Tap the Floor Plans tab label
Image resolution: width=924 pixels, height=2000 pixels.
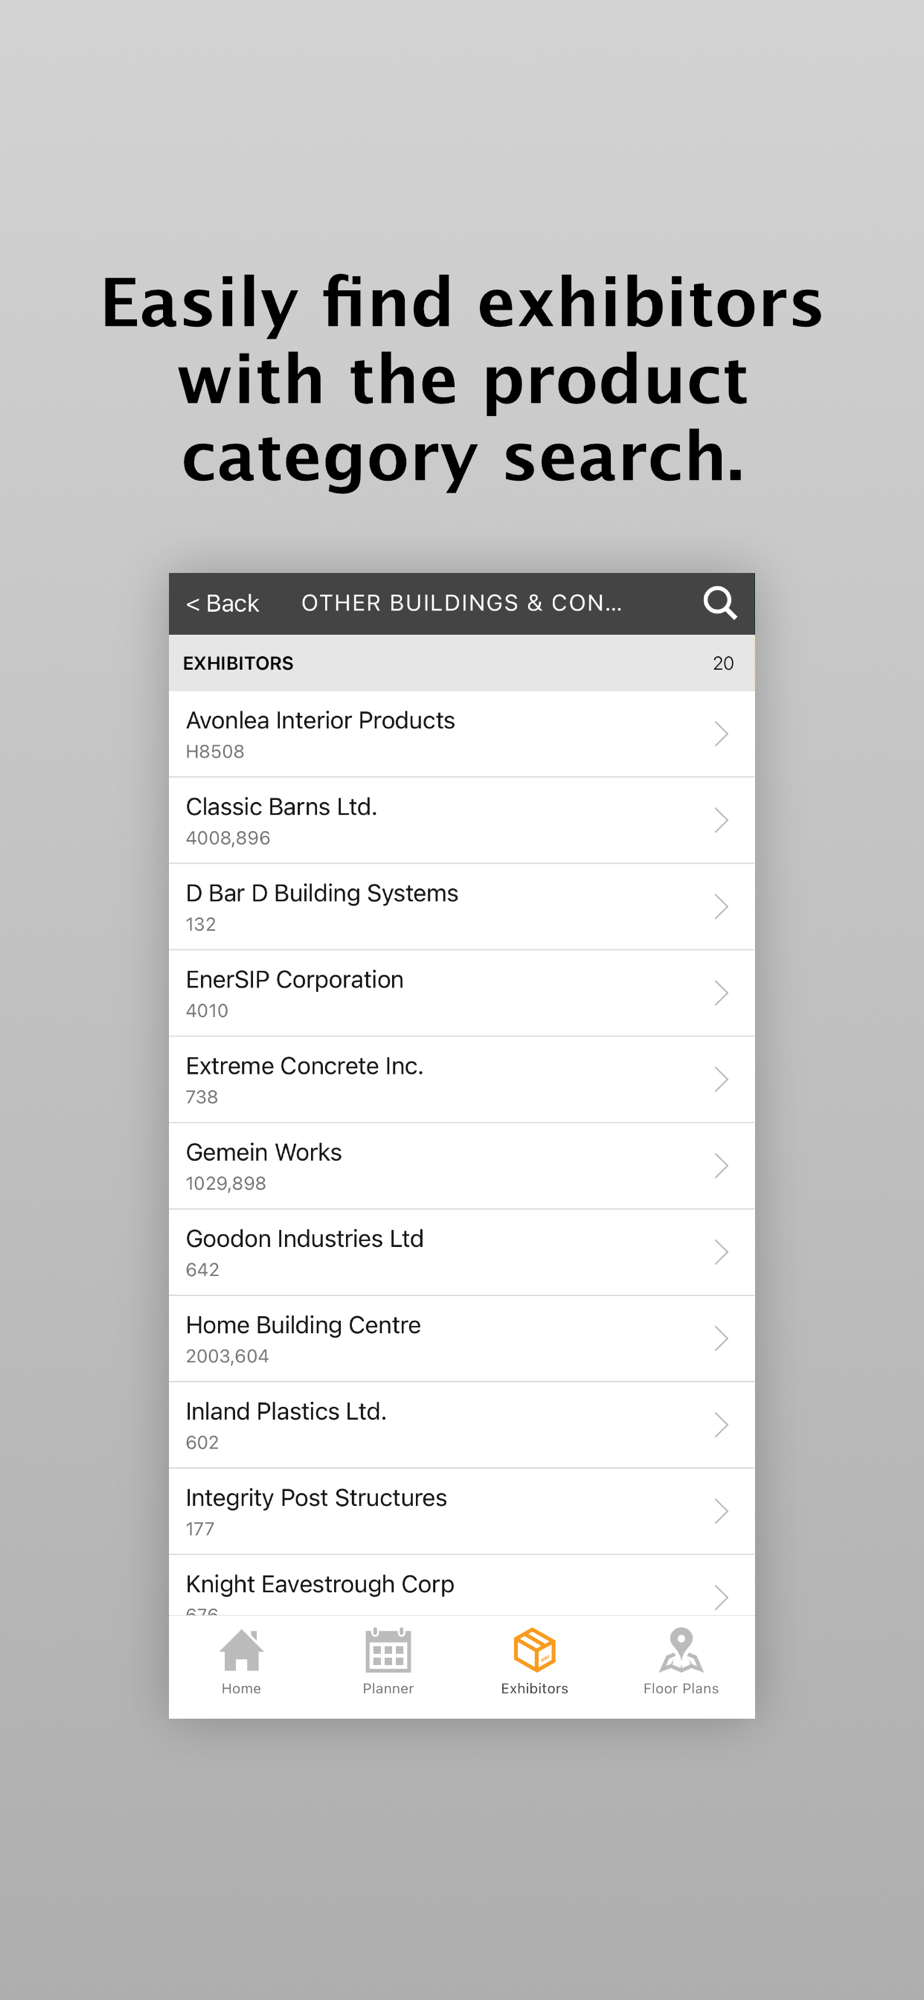[x=681, y=1689]
